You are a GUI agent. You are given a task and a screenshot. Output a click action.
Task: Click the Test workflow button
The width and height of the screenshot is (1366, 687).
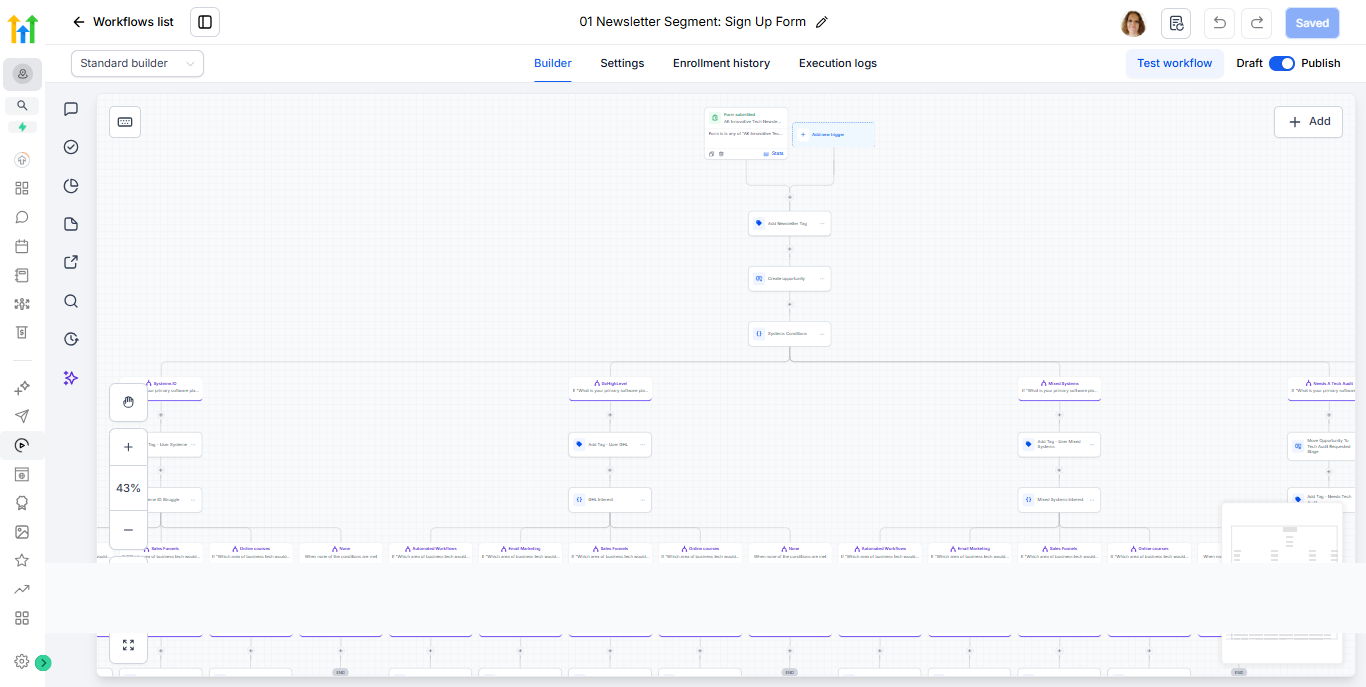pyautogui.click(x=1174, y=63)
